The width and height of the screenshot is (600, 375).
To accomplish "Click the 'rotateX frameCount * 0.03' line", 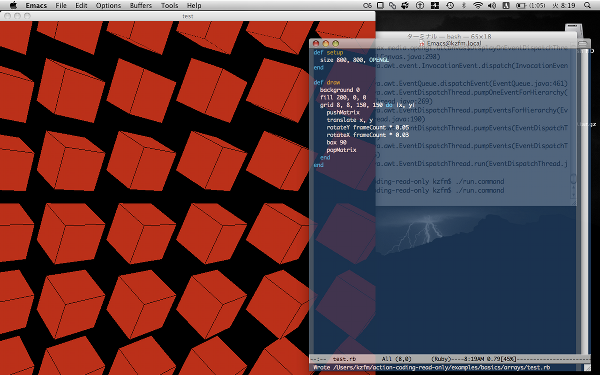I will pyautogui.click(x=368, y=135).
